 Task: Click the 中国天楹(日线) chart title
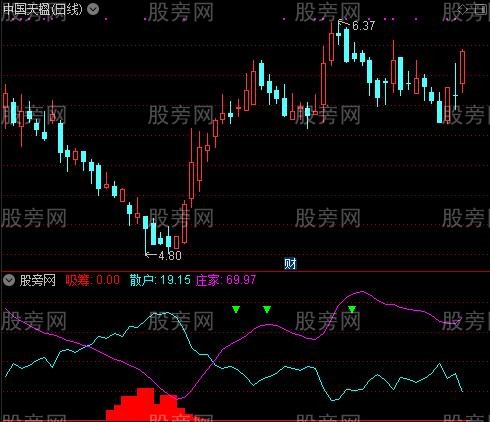[x=42, y=9]
